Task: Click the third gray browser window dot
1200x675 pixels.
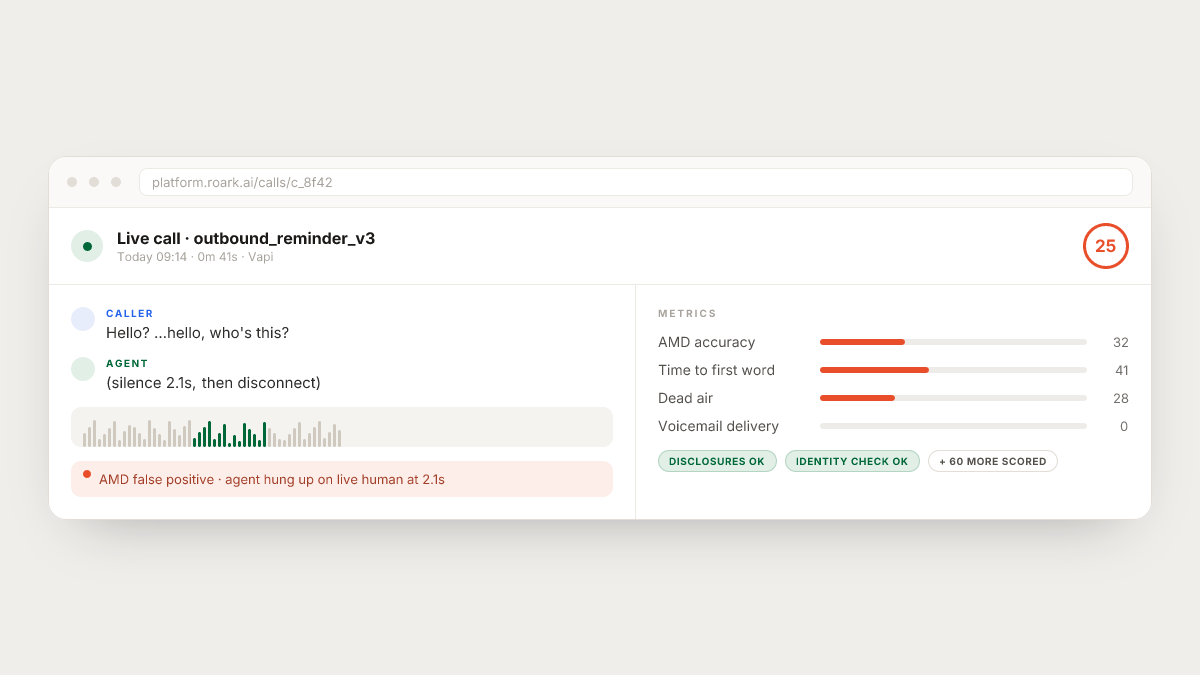Action: (x=116, y=182)
